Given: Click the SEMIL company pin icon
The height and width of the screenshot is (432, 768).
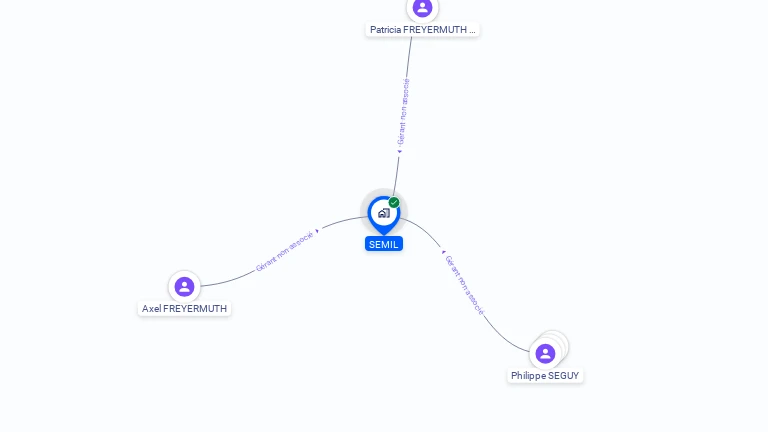Looking at the screenshot, I should click(384, 214).
